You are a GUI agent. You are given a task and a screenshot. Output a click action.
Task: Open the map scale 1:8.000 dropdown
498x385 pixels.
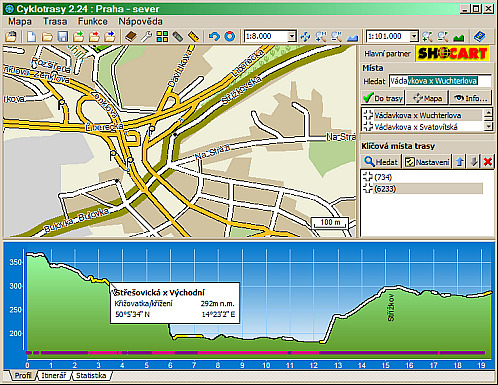292,36
